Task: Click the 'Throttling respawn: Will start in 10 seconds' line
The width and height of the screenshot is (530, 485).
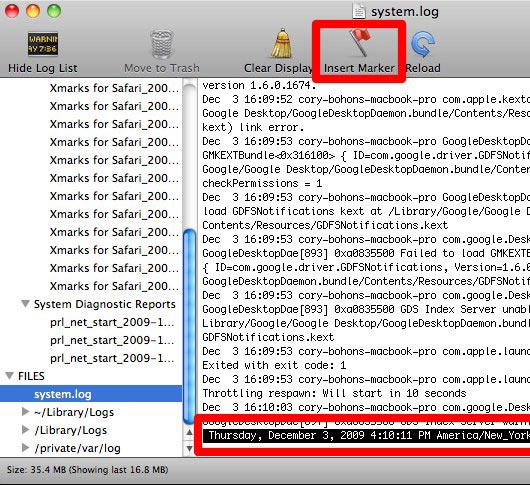Action: click(334, 393)
